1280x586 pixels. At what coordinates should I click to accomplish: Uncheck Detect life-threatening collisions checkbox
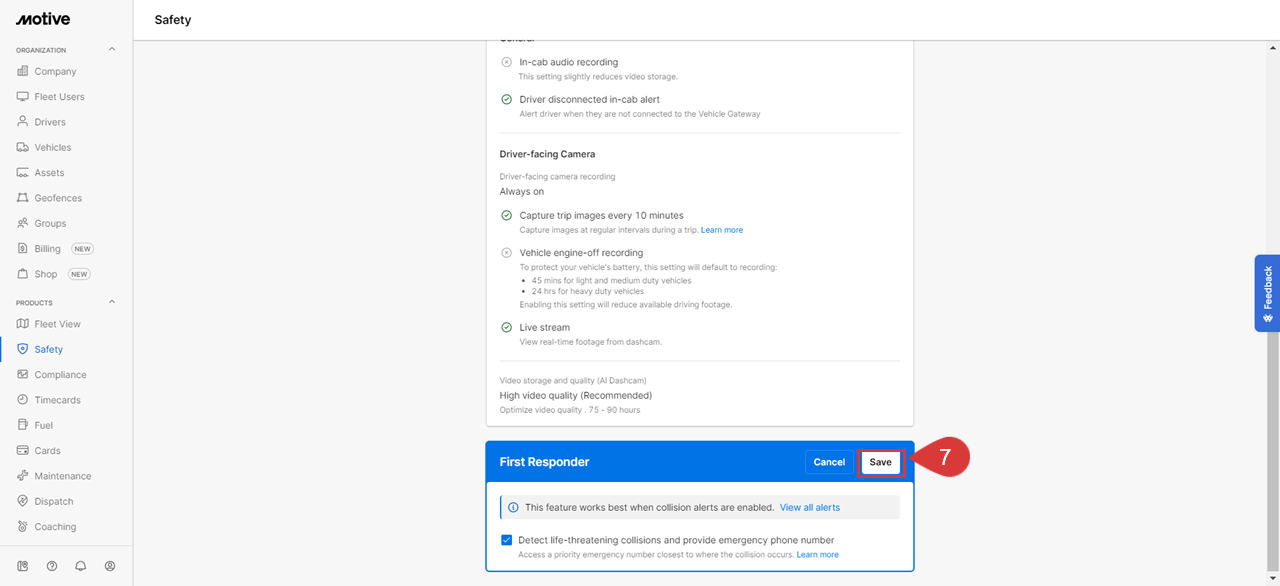pos(506,540)
